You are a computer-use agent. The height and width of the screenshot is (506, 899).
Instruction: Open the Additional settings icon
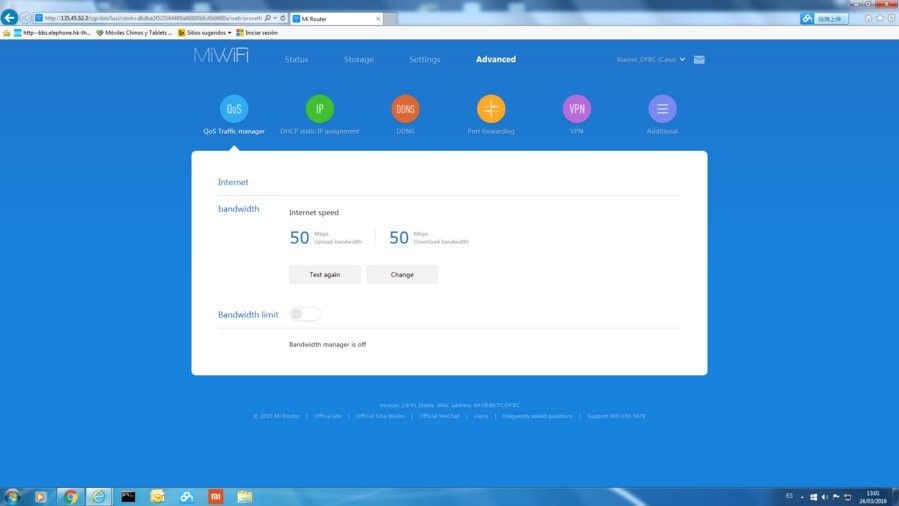pos(662,109)
